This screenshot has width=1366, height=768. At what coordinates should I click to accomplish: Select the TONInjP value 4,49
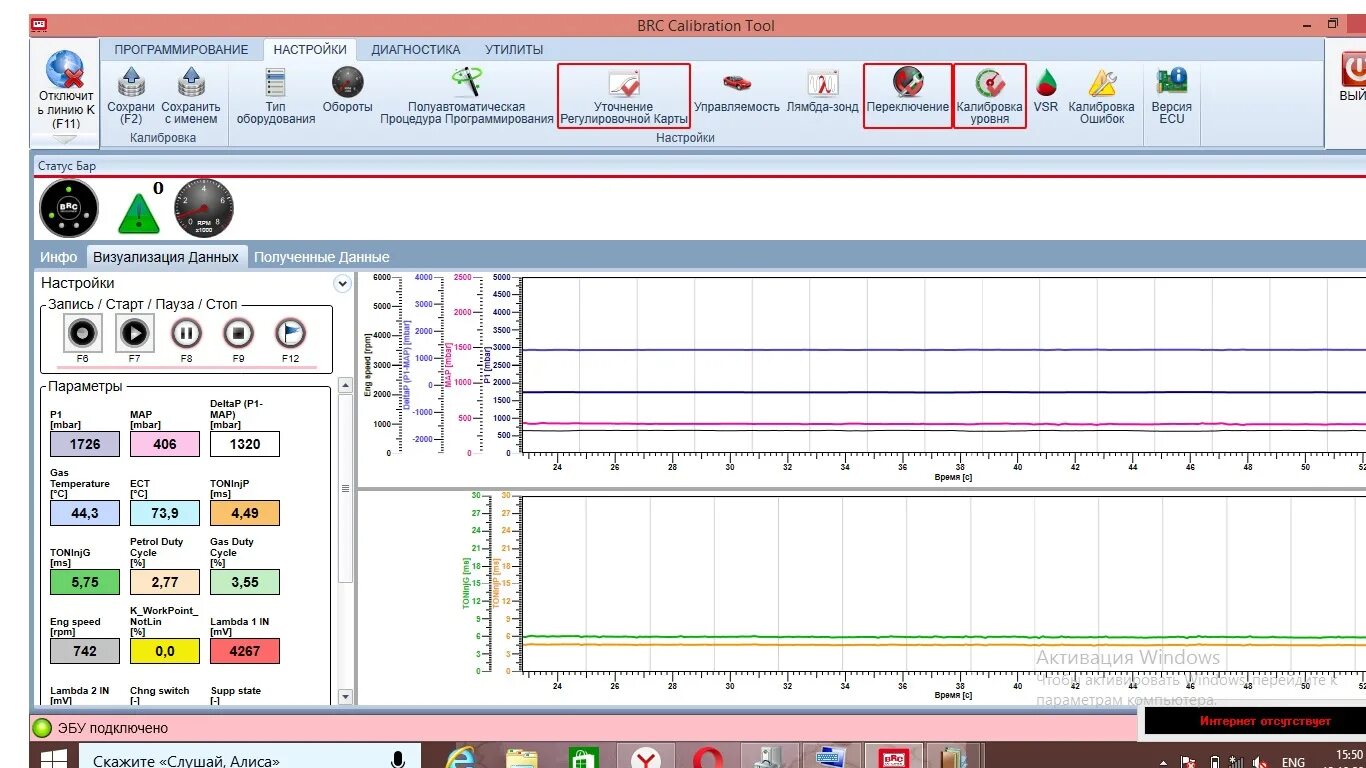[x=245, y=513]
